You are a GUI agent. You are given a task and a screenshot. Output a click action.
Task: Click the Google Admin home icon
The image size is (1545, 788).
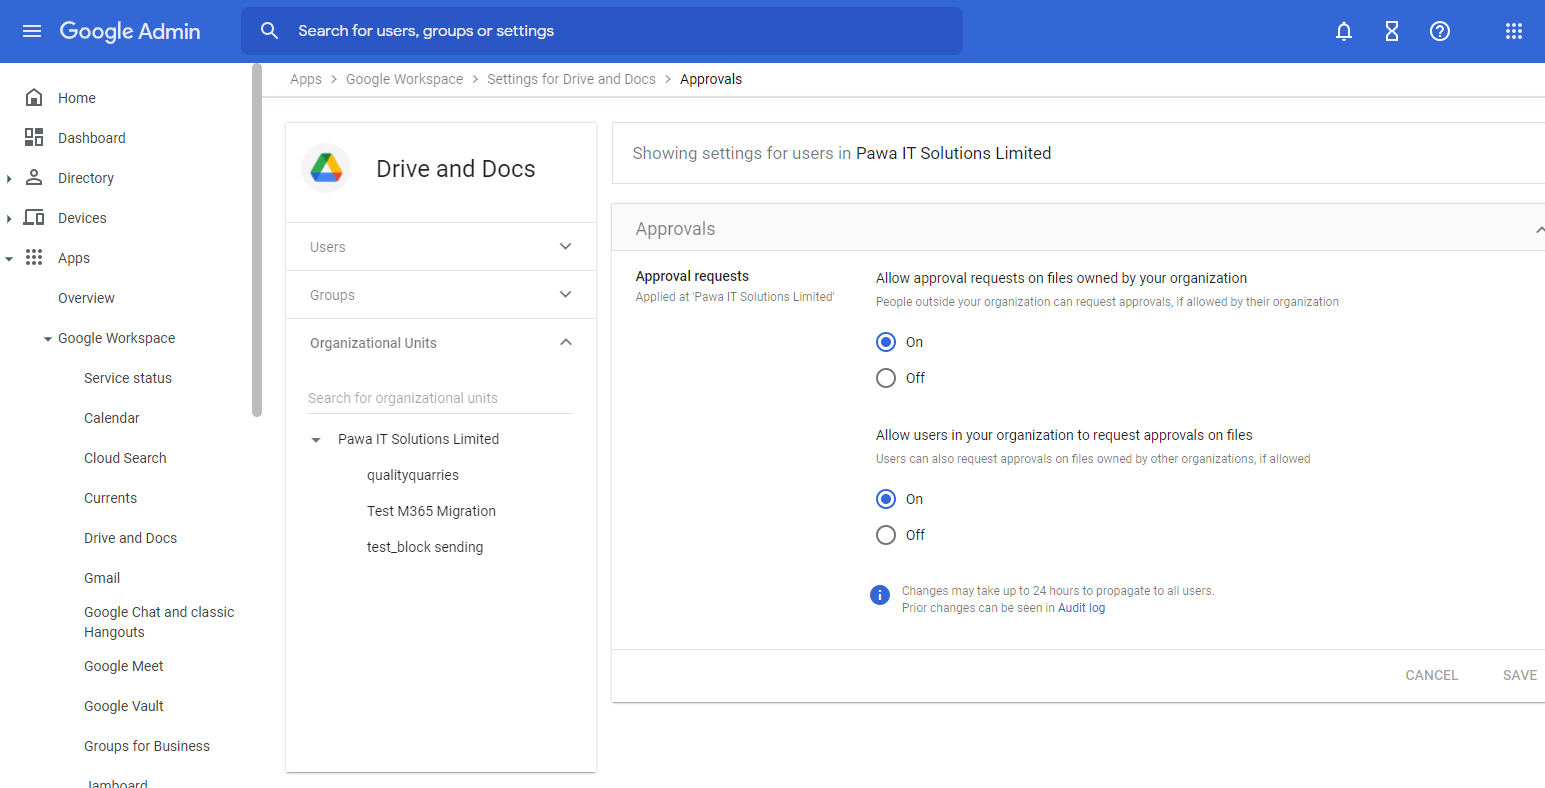(130, 31)
